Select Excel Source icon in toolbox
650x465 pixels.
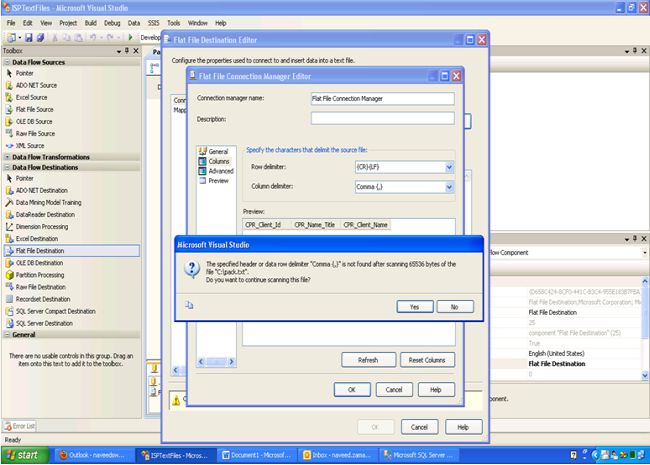coord(9,97)
